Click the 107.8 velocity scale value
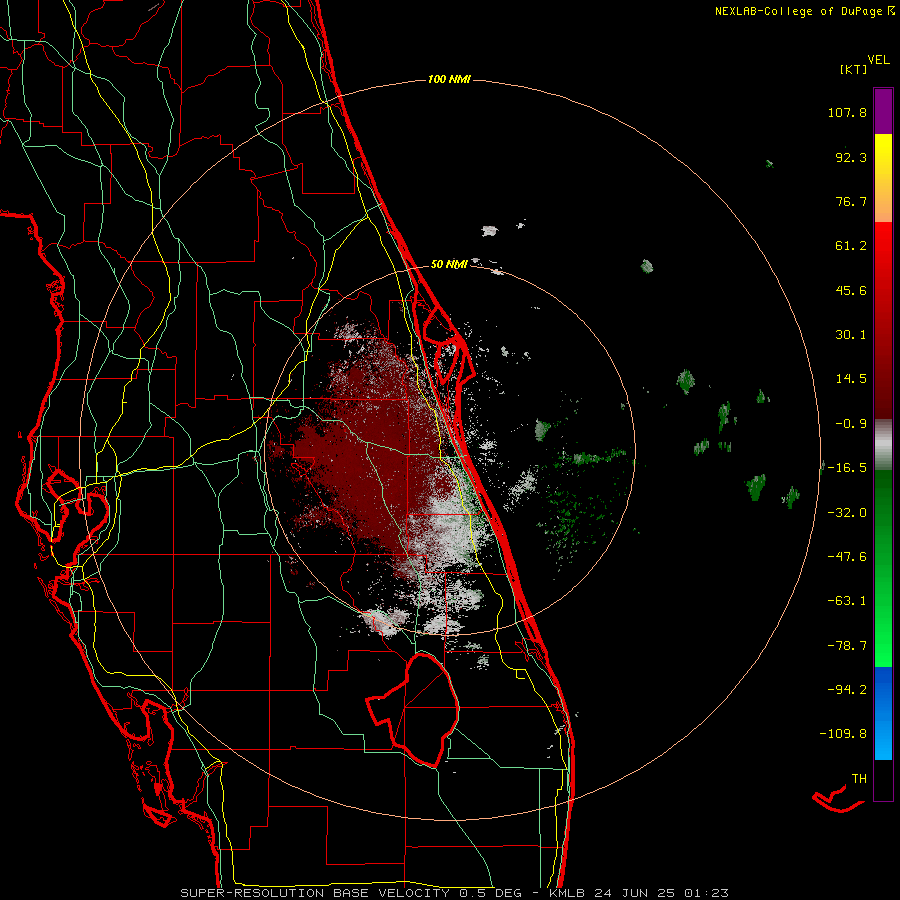 click(847, 112)
